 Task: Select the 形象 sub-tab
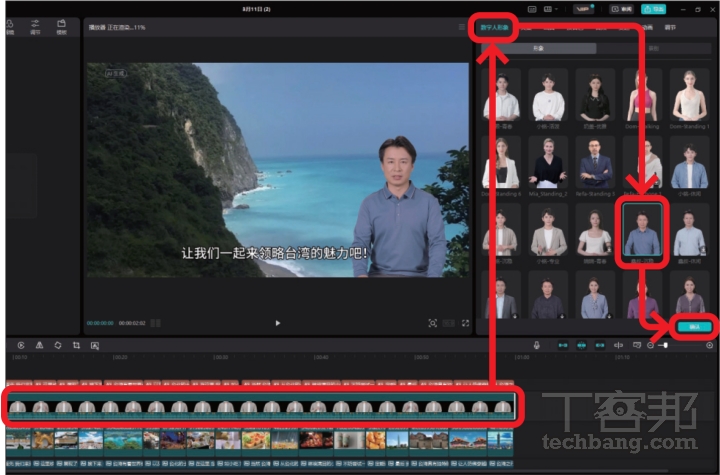[539, 48]
